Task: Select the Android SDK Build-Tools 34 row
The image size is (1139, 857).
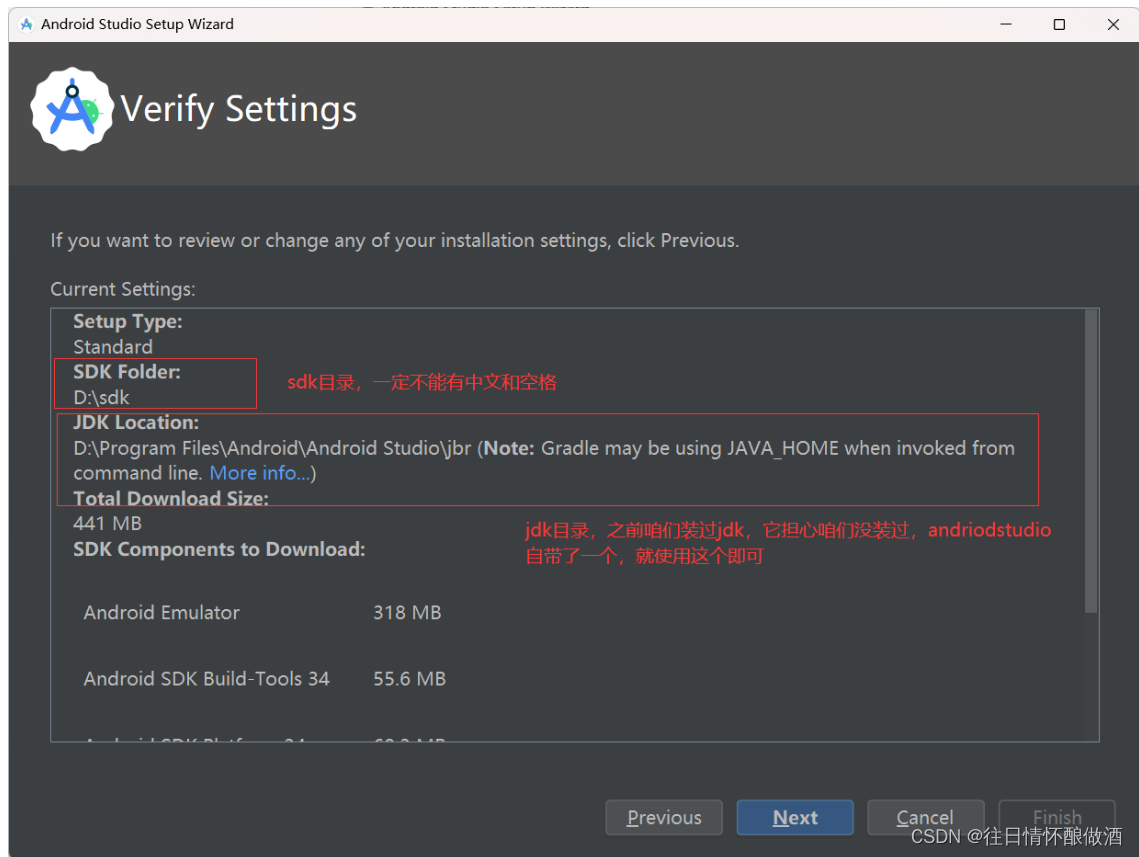Action: [264, 679]
